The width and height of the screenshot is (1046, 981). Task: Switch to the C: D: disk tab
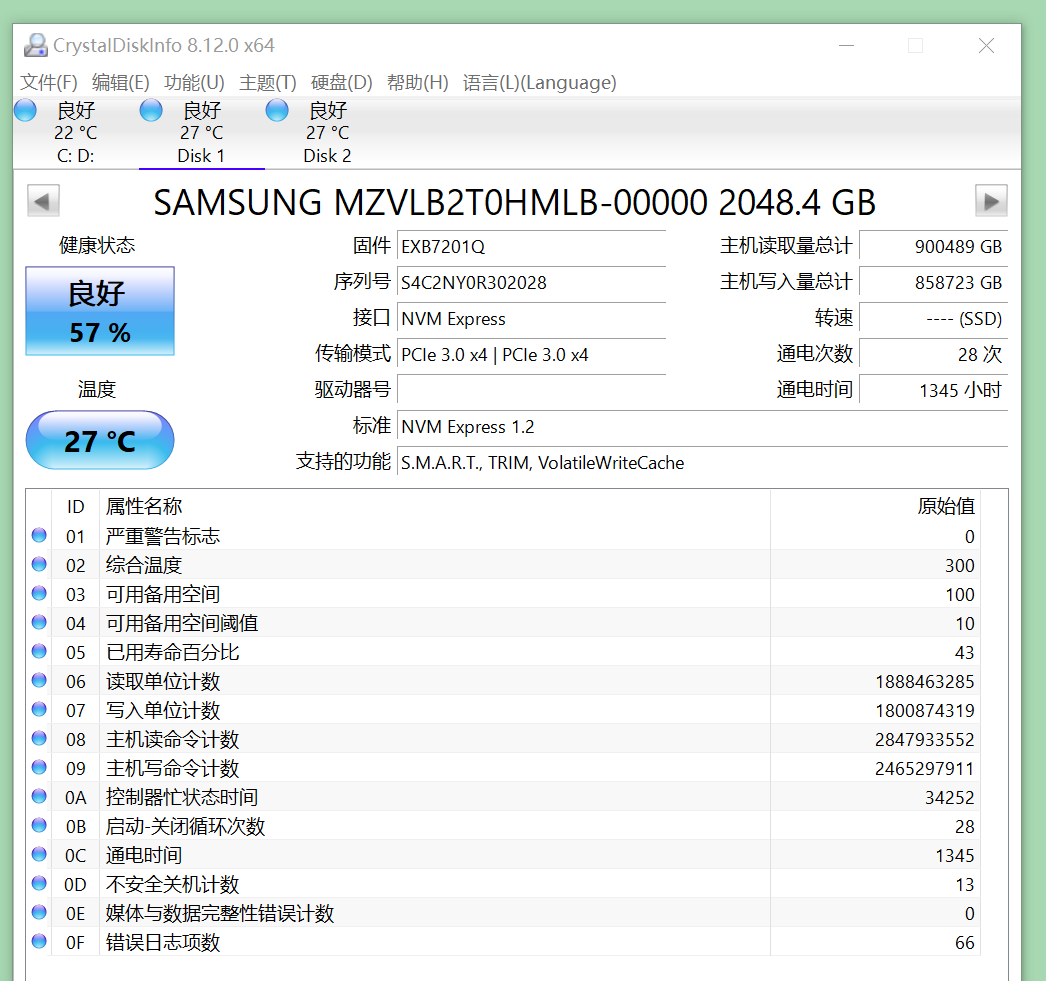(x=75, y=133)
